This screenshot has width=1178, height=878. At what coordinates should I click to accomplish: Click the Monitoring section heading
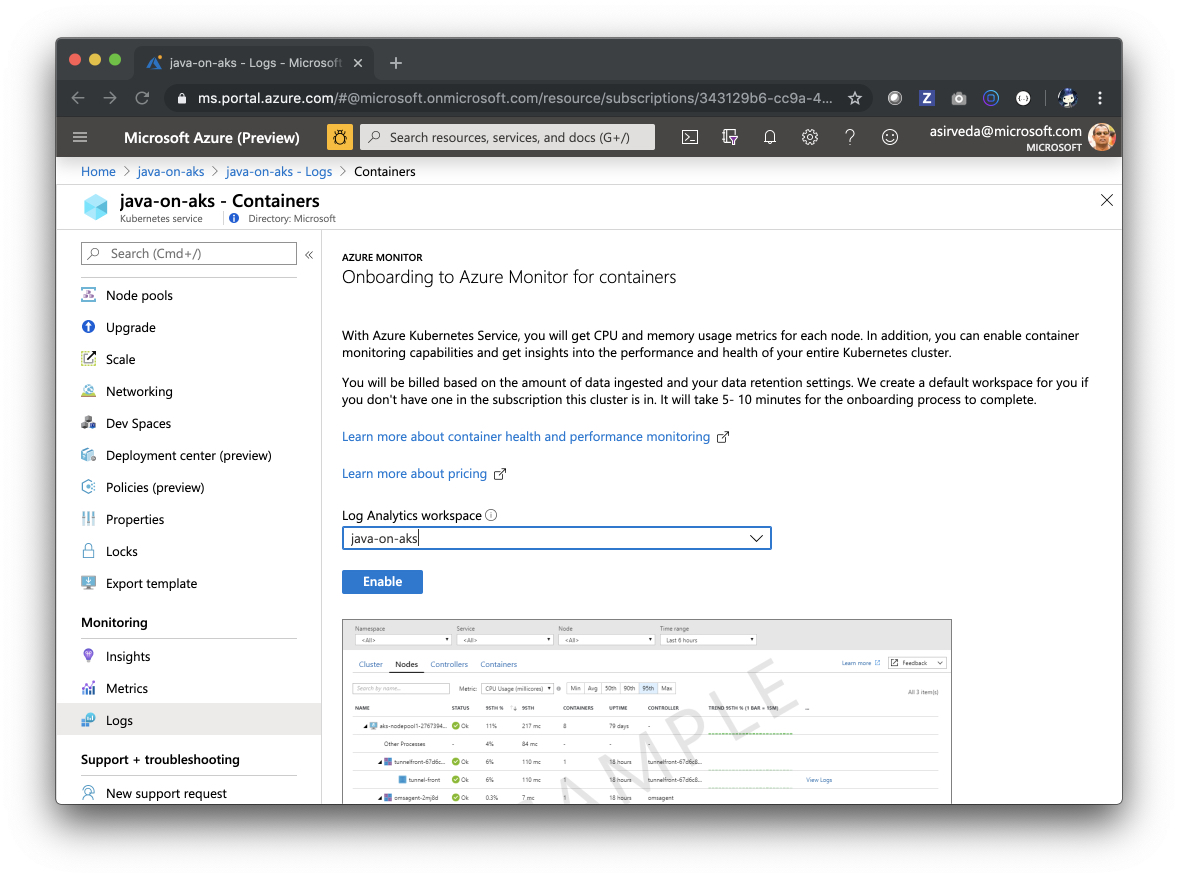114,623
